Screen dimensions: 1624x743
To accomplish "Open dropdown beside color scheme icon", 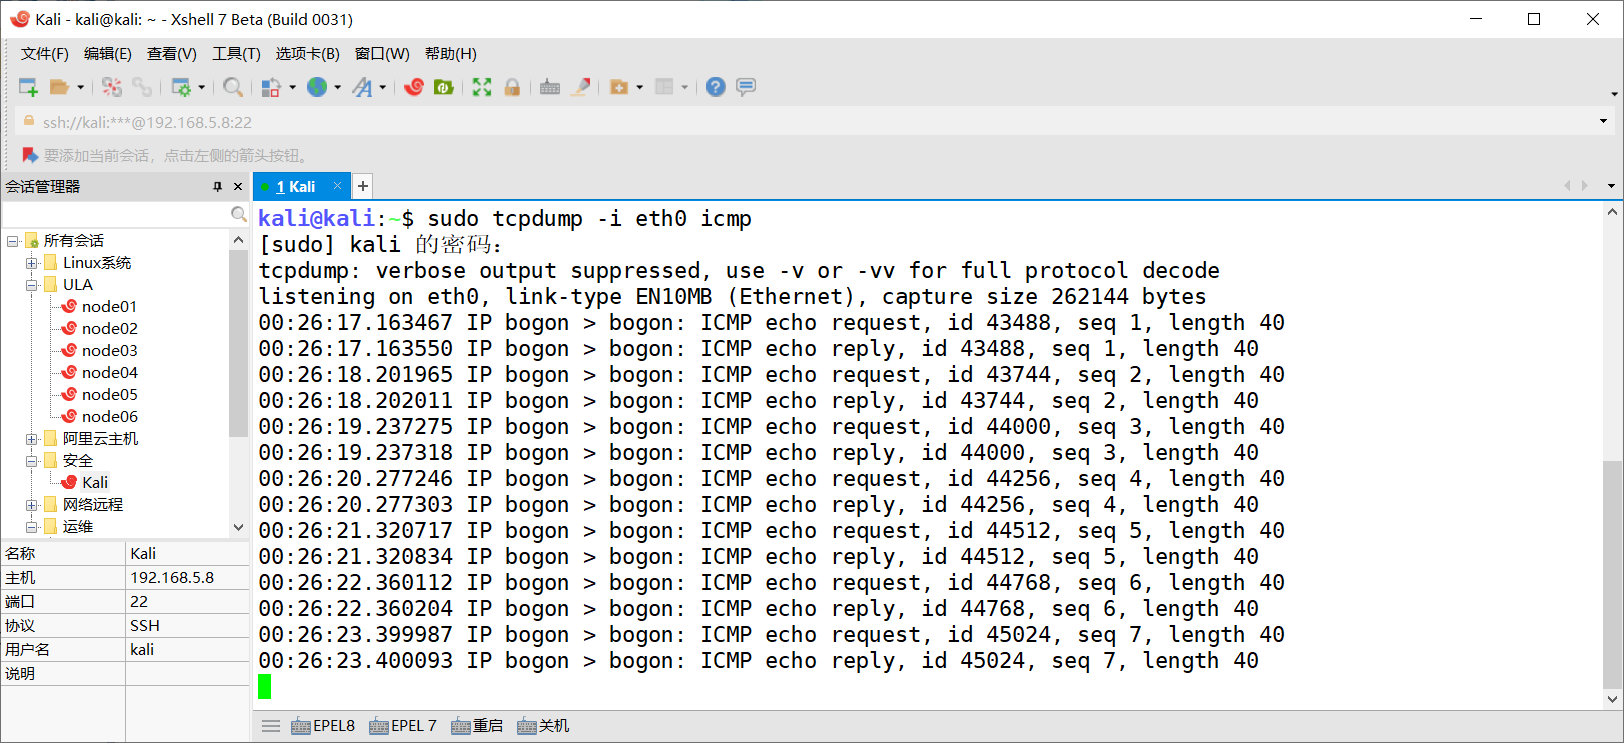I will [x=292, y=87].
